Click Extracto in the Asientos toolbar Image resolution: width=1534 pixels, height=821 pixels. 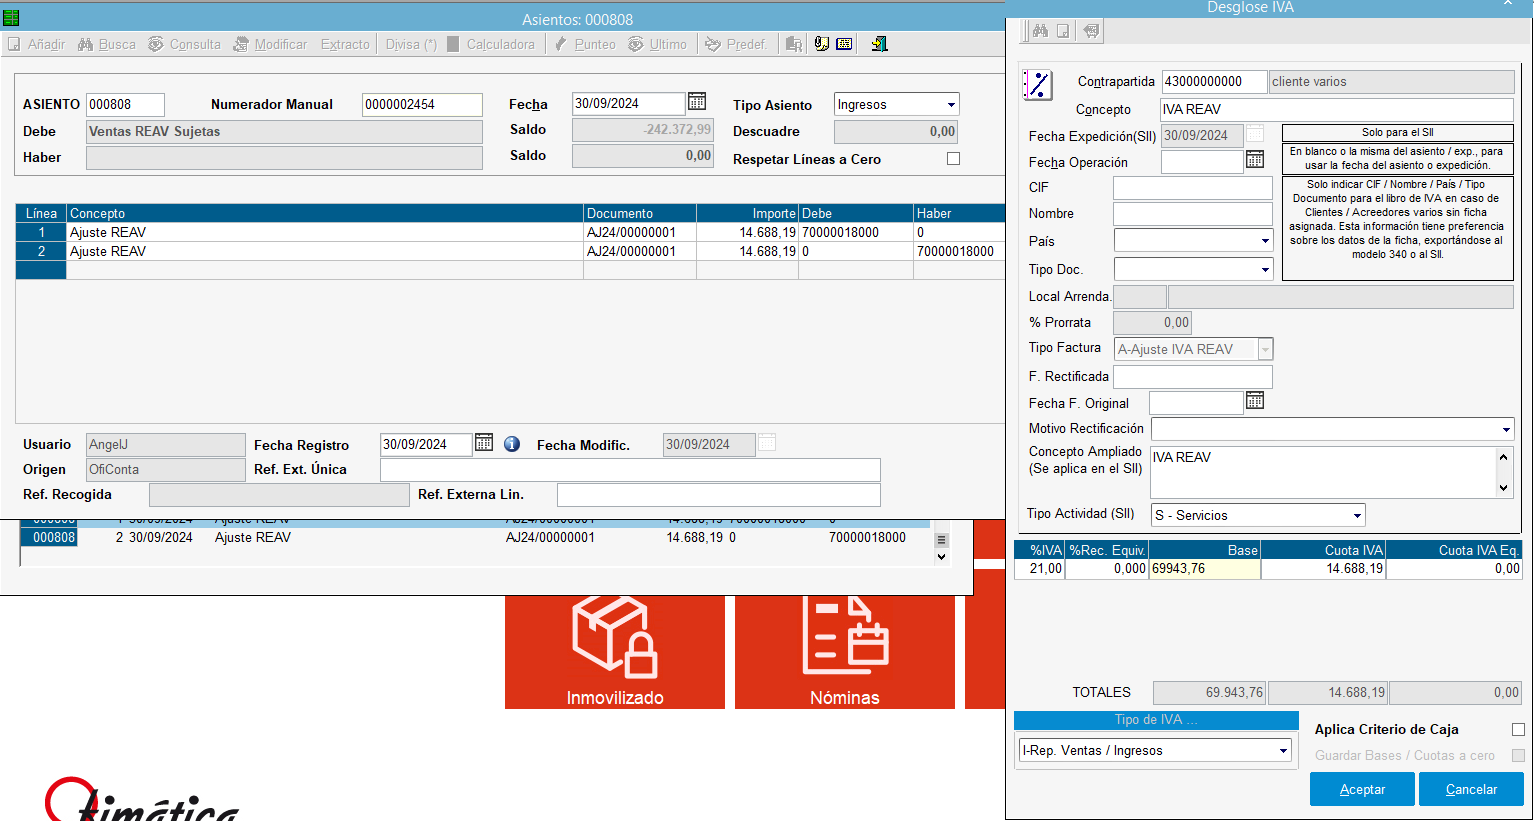tap(345, 44)
